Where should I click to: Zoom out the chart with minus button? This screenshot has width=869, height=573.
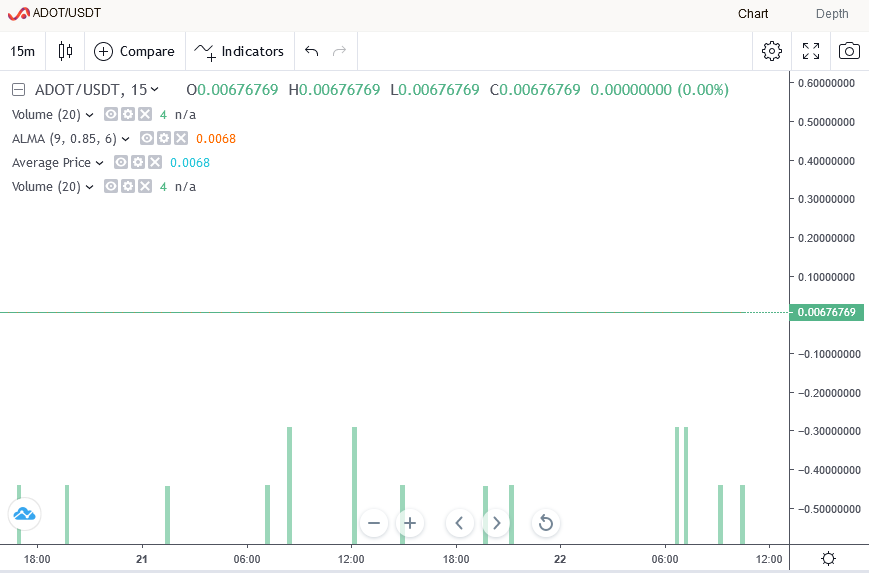[374, 523]
